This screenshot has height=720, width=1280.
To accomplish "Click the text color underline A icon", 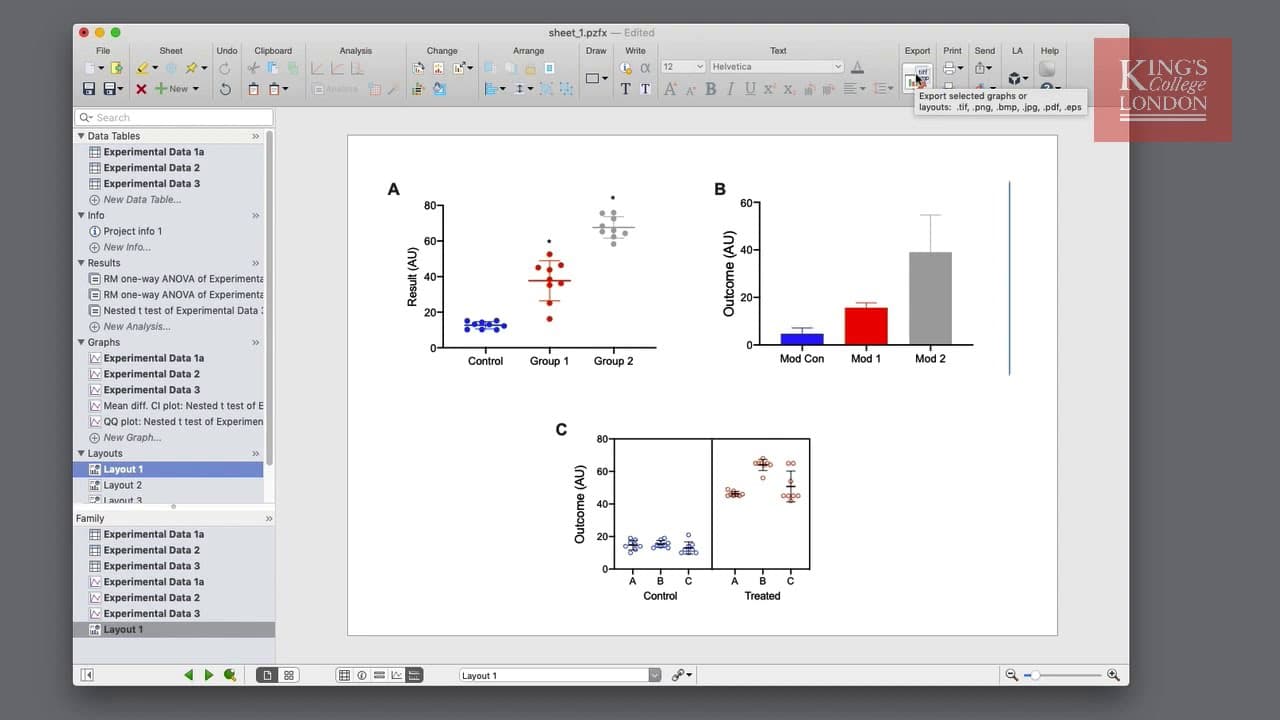I will click(x=857, y=68).
